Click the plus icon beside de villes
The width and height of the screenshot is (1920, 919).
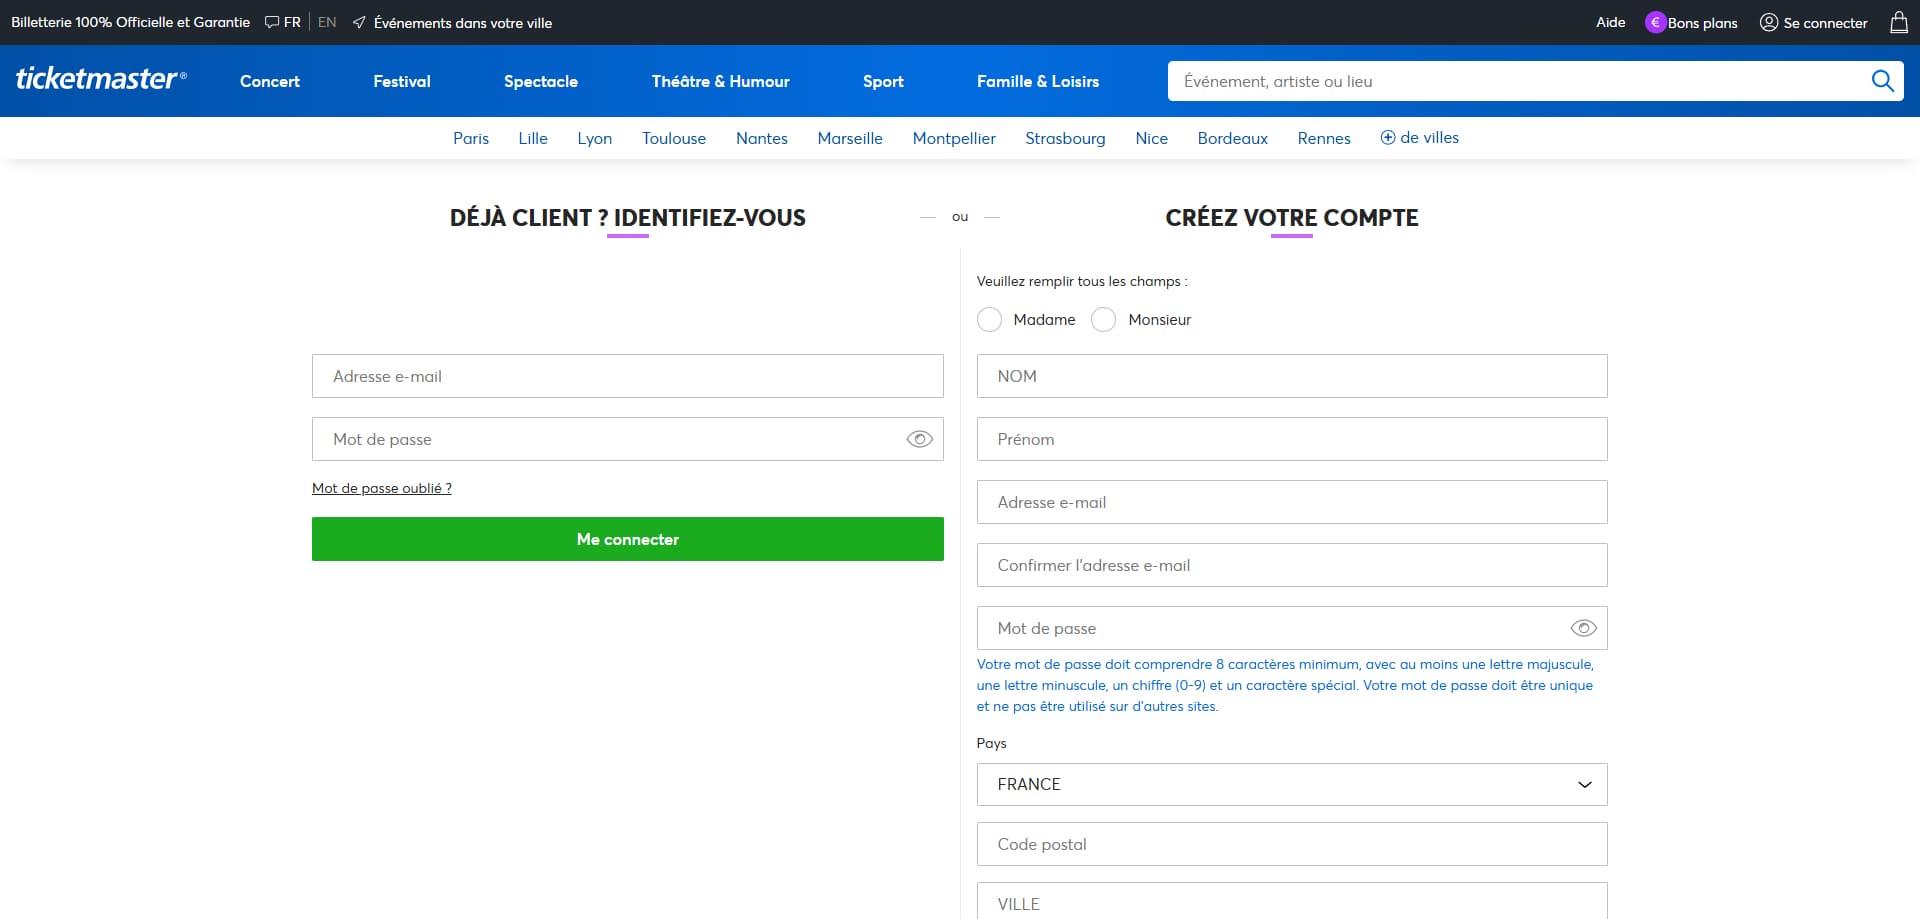click(1388, 138)
